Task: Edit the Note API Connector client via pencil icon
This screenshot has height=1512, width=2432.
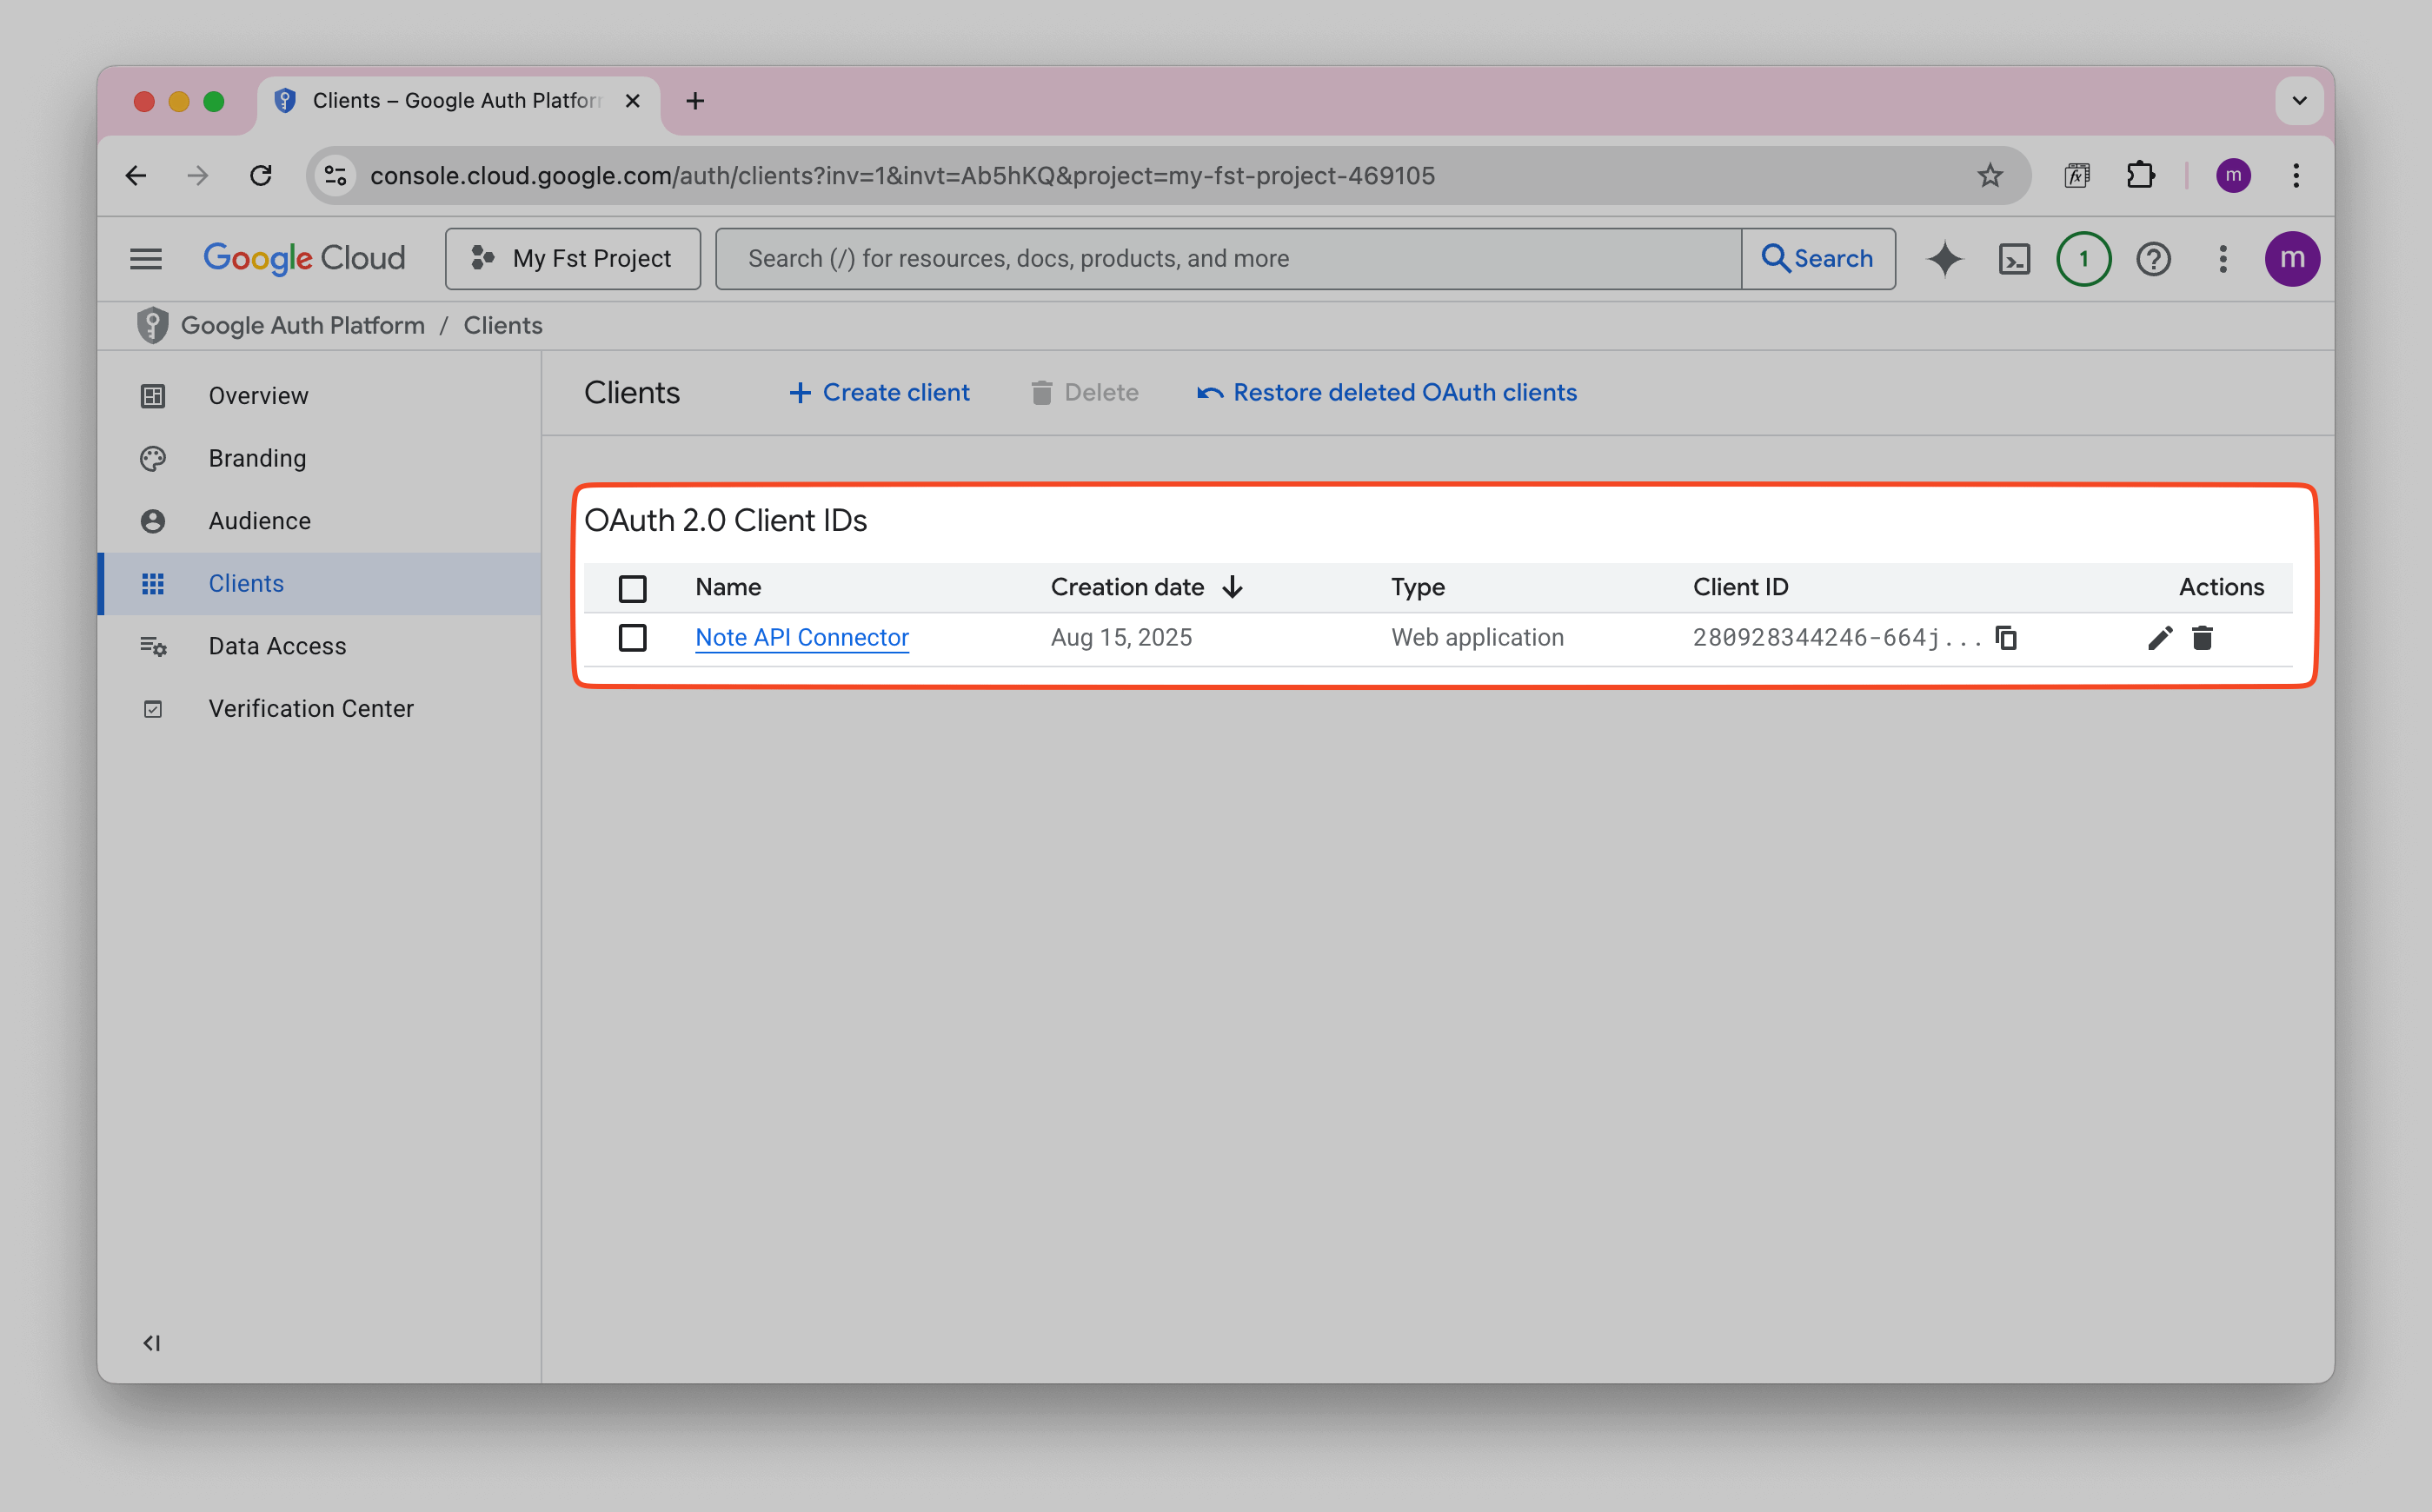Action: tap(2161, 637)
